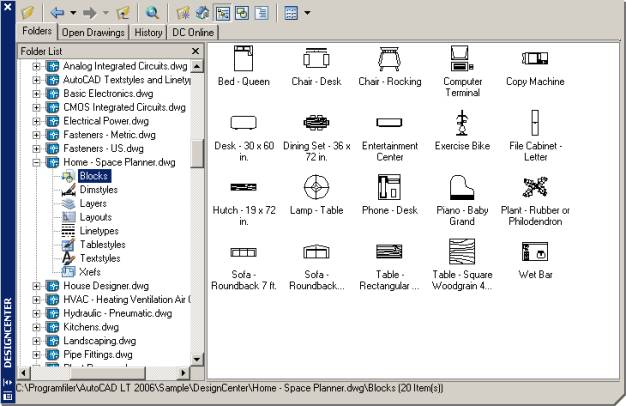This screenshot has height=406, width=626.
Task: Select the Bed - Queen block
Action: pyautogui.click(x=244, y=66)
